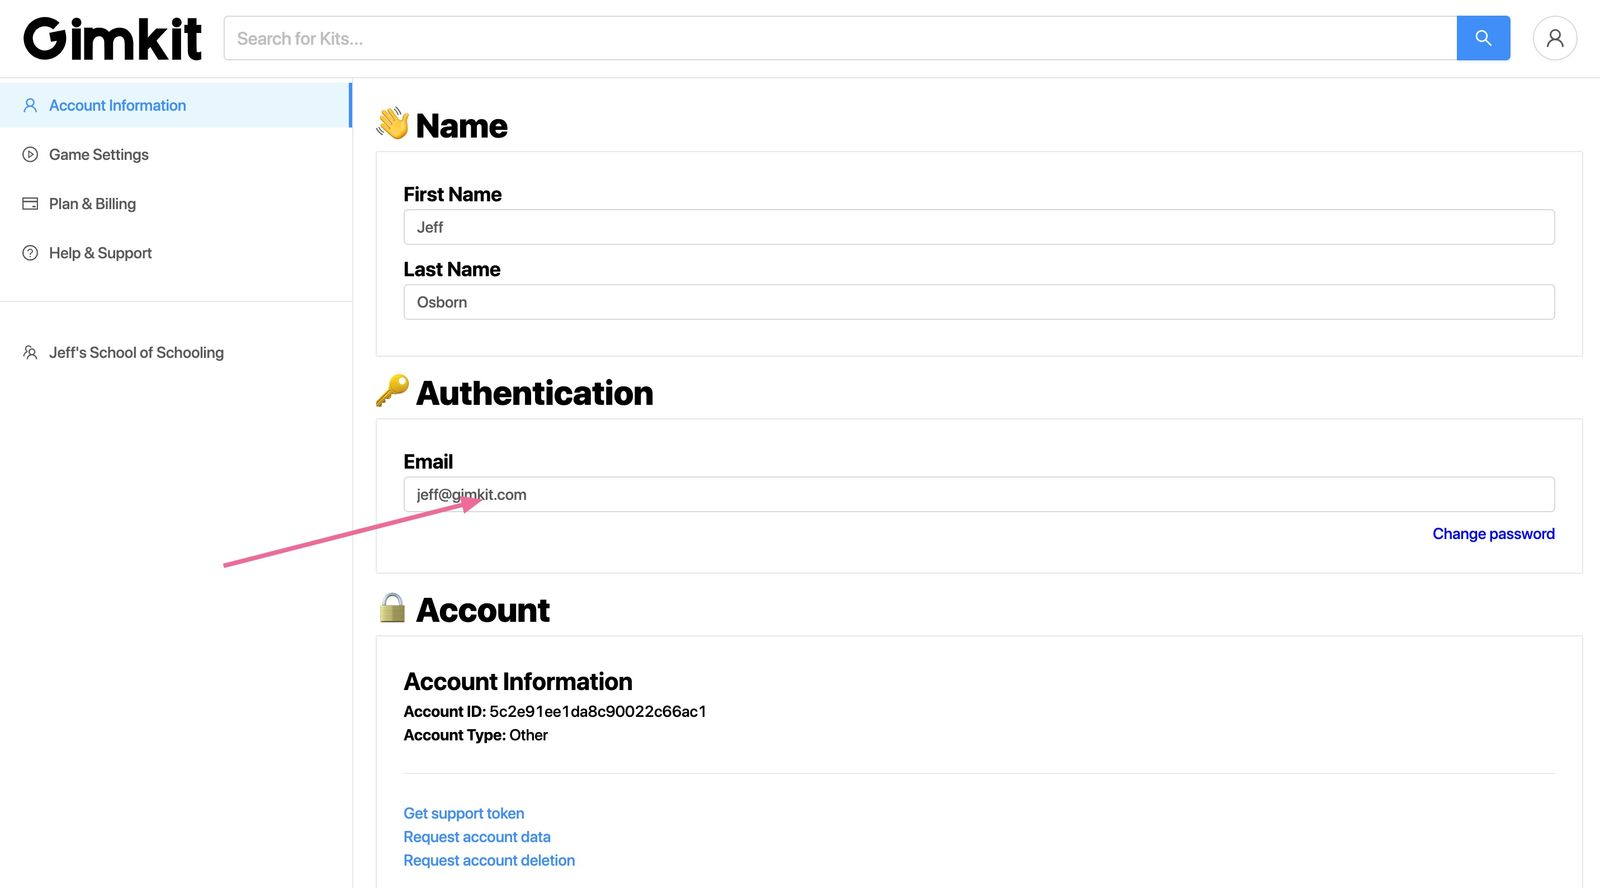Click the Game Settings play icon

click(30, 154)
